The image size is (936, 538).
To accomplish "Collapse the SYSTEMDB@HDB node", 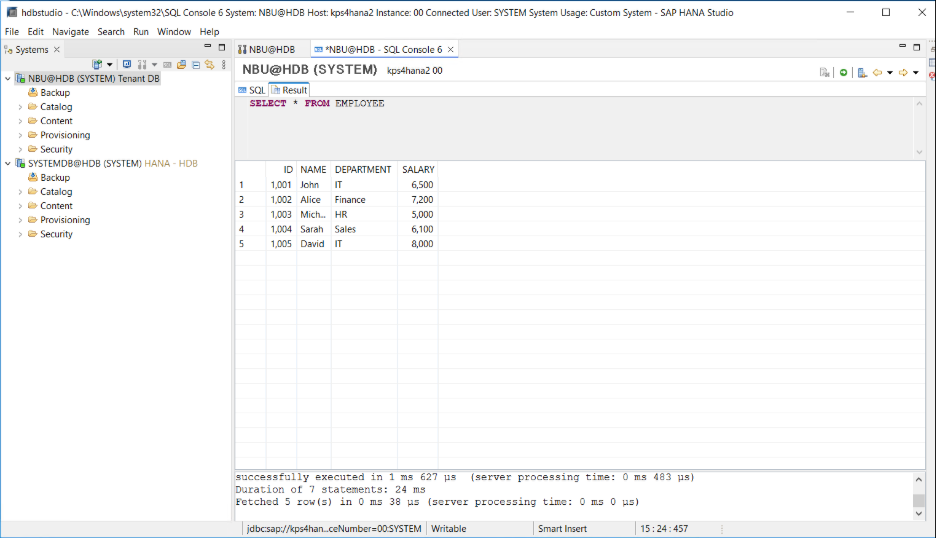I will pos(8,164).
